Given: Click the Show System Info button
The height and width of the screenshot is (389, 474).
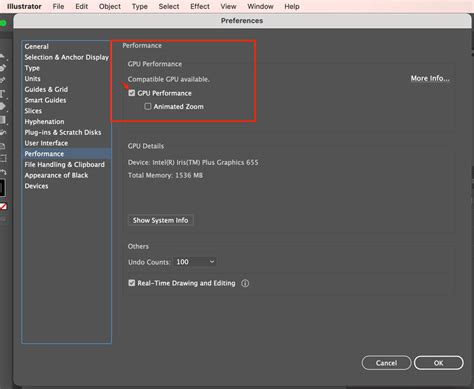Looking at the screenshot, I should [x=161, y=220].
